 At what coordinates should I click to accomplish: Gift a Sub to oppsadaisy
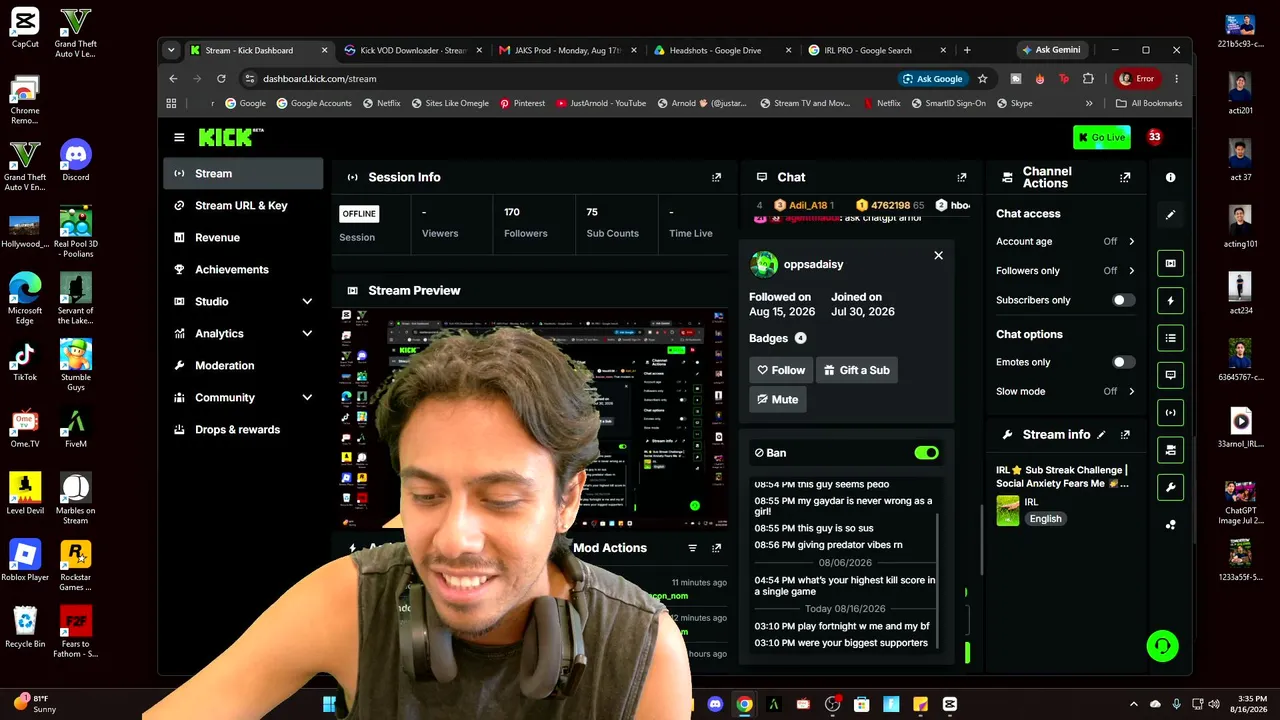(x=857, y=370)
